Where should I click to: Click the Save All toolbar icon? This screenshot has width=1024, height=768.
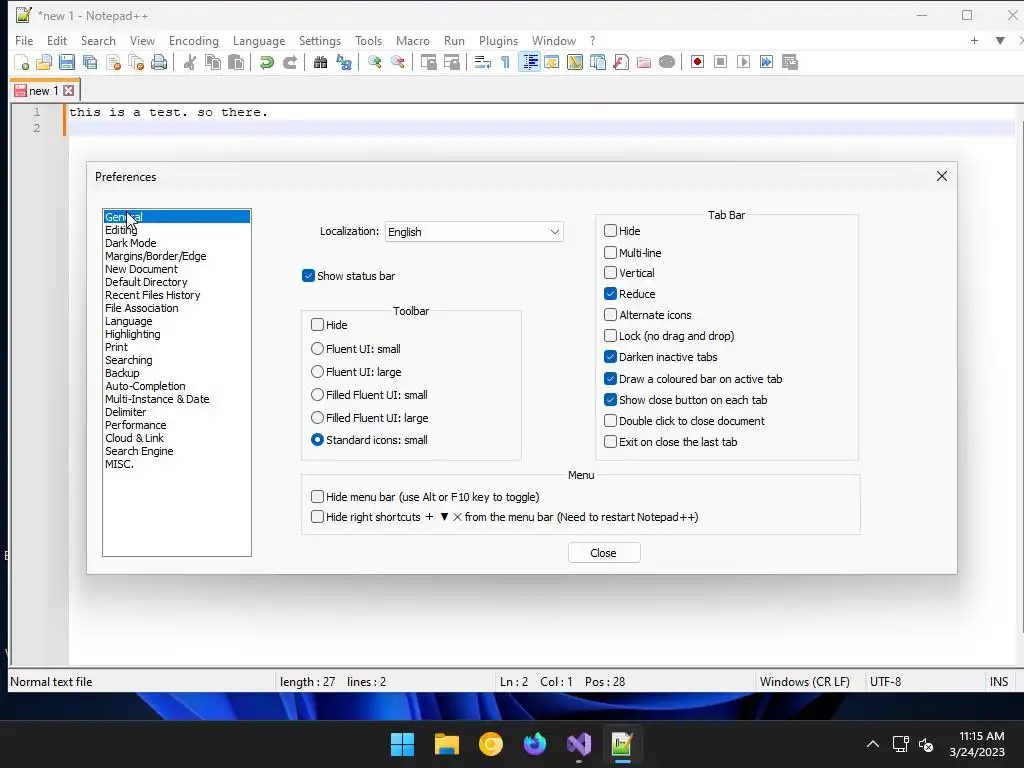(90, 62)
